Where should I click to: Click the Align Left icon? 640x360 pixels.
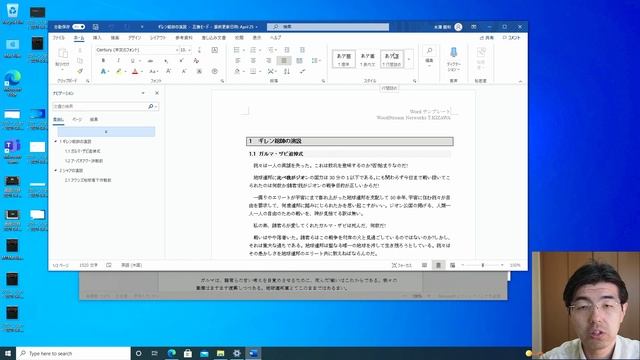point(238,60)
